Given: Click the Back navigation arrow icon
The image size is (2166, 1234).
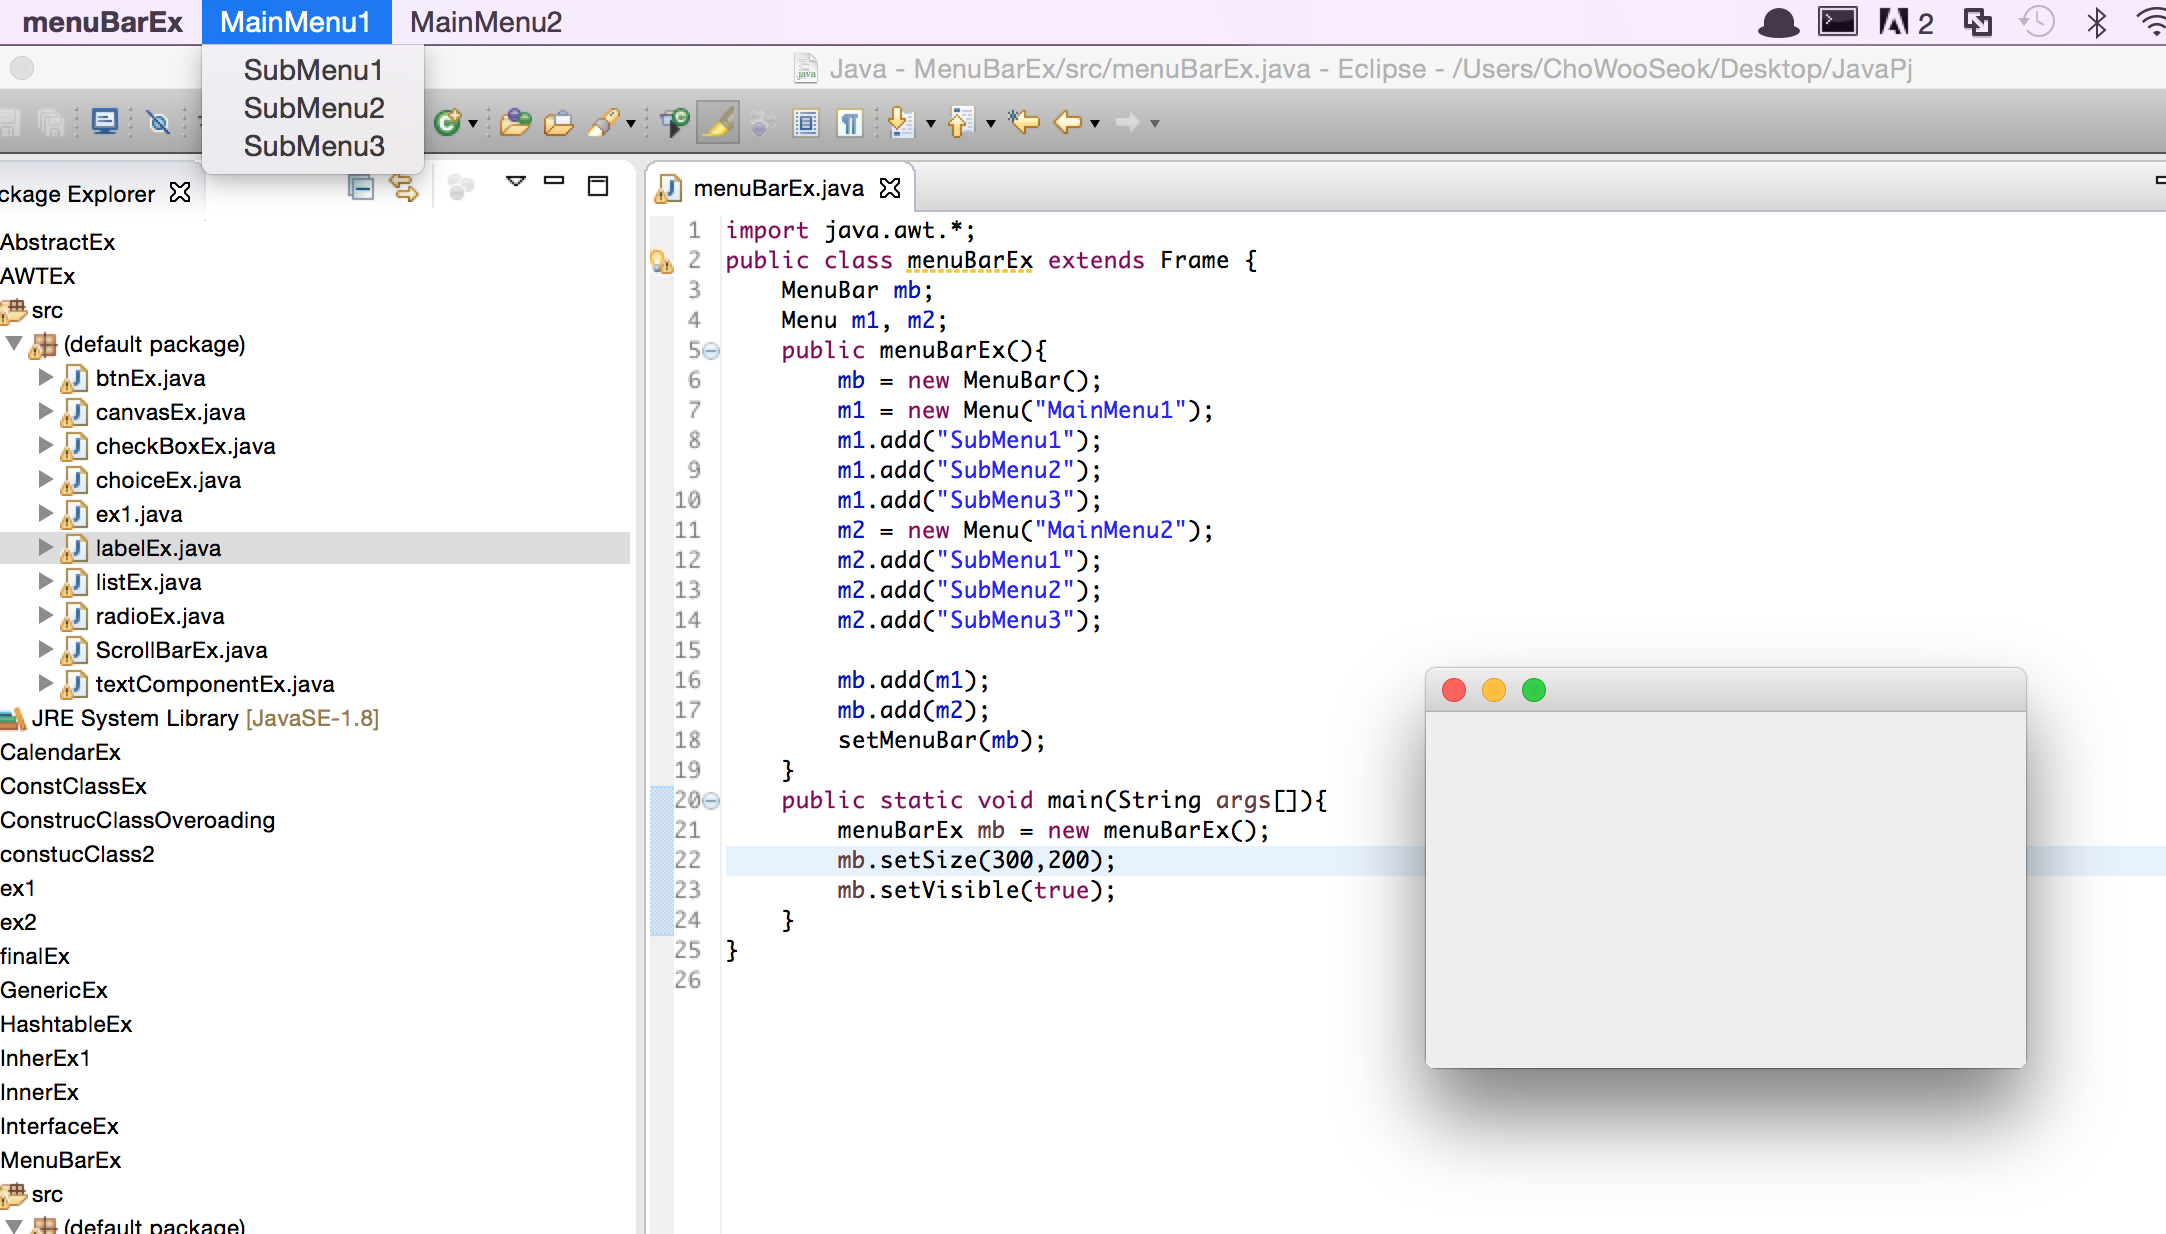Looking at the screenshot, I should 1067,122.
